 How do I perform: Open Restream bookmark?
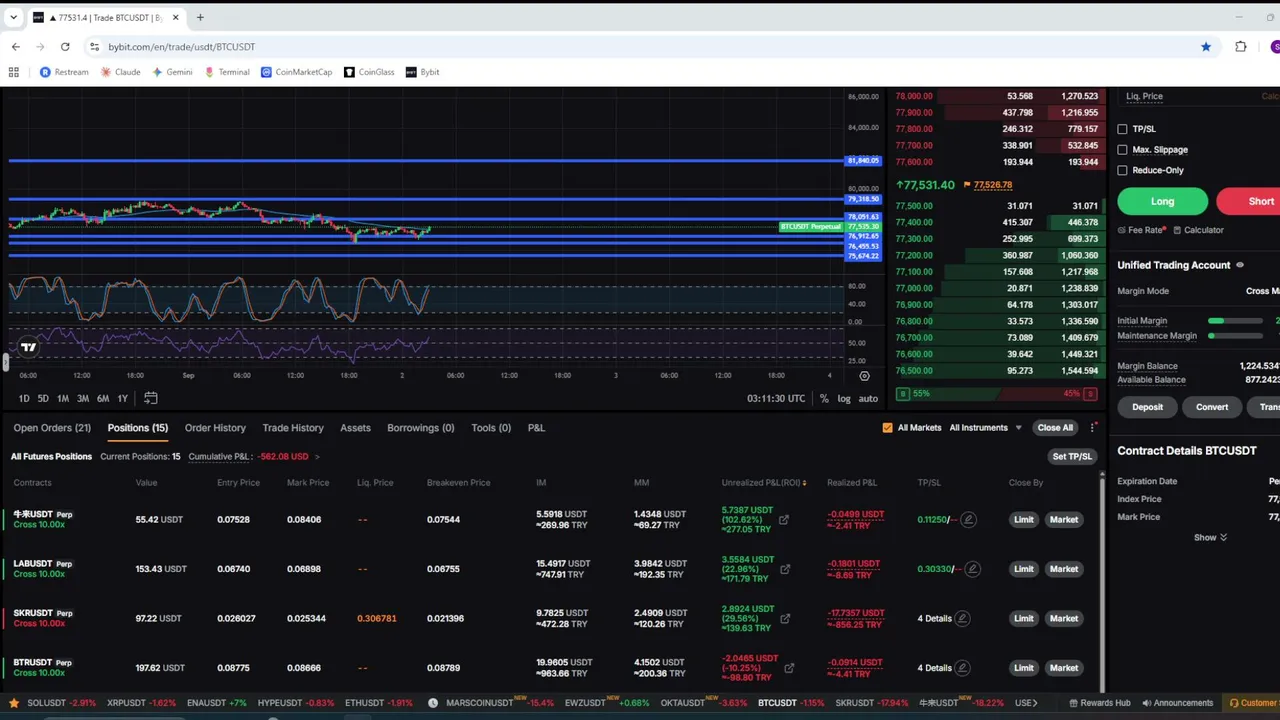(x=64, y=72)
